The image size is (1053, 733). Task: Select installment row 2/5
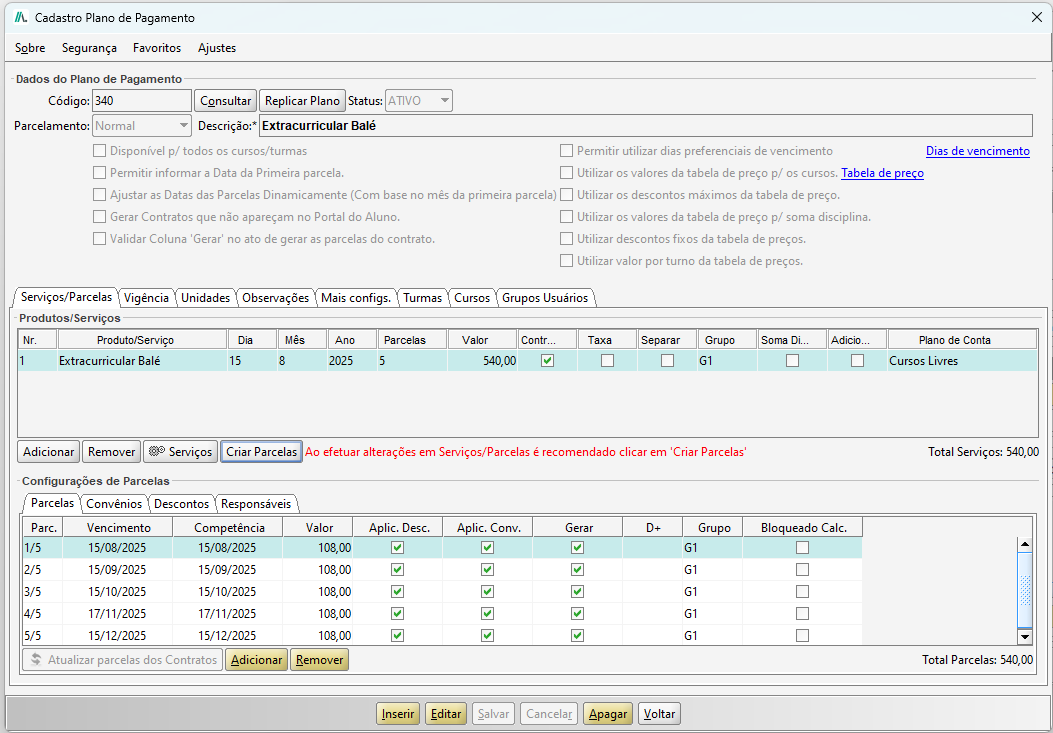(x=443, y=570)
